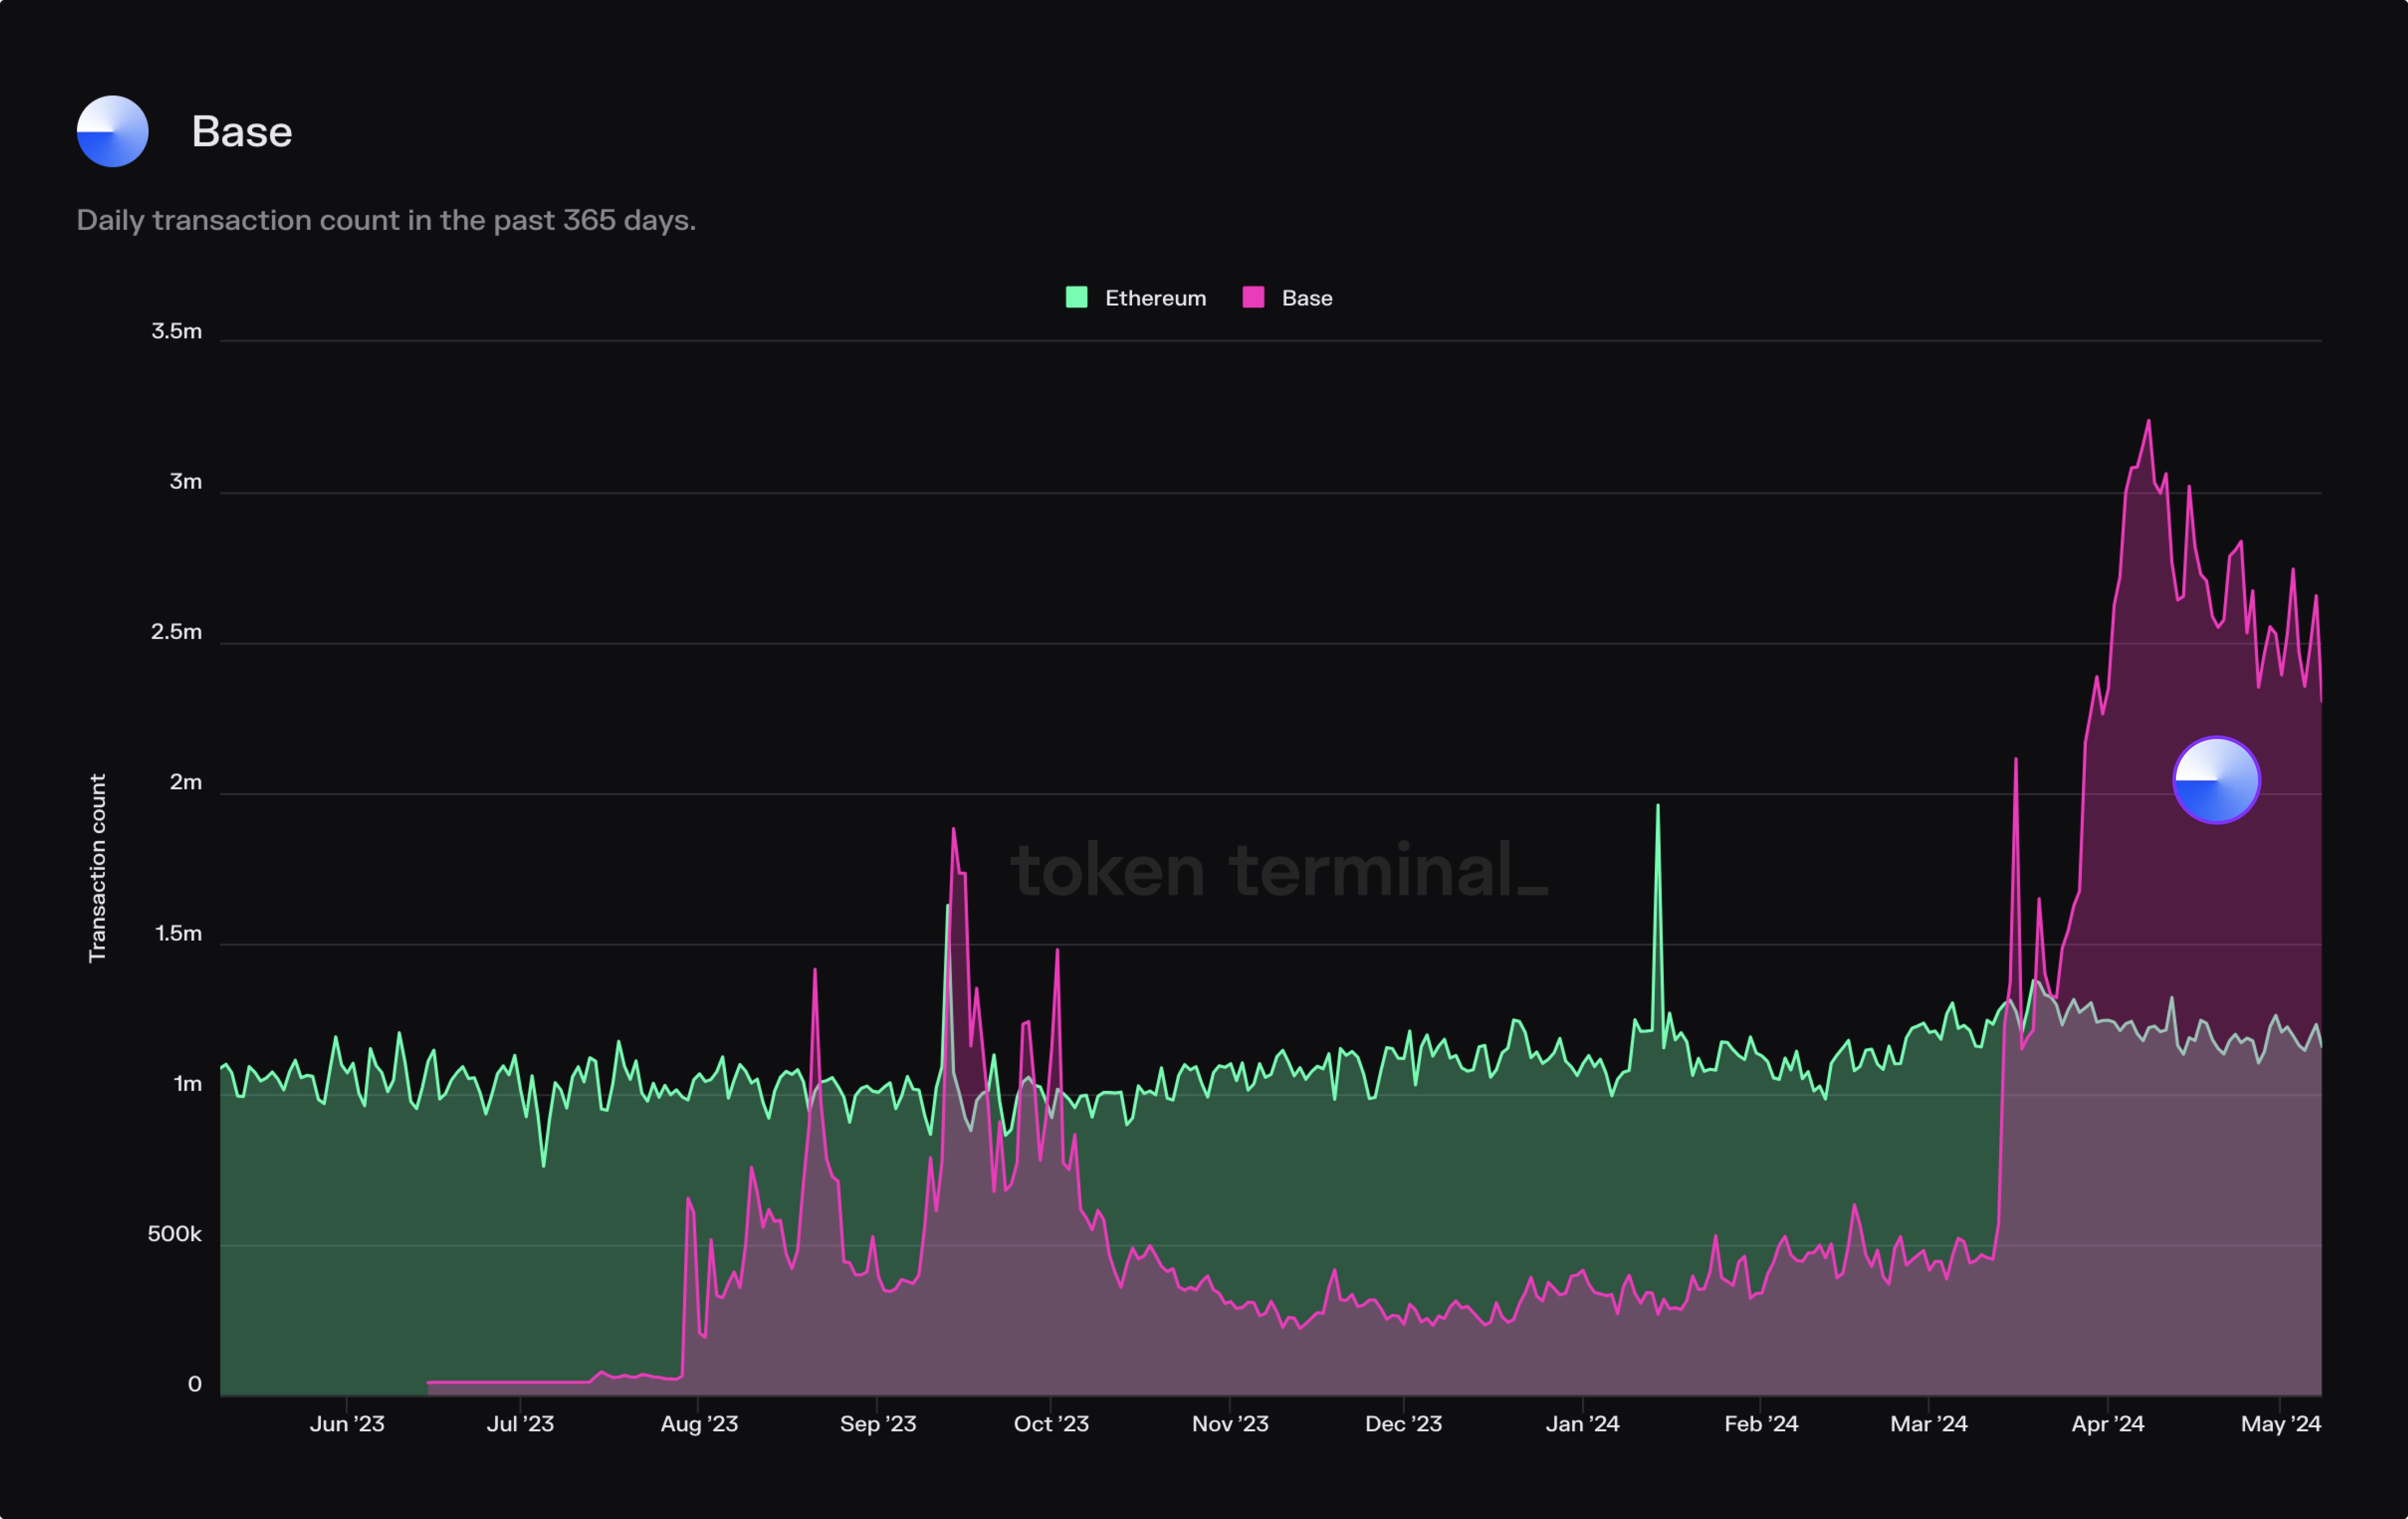Click the 2m y-axis label
2408x1519 pixels.
point(185,782)
